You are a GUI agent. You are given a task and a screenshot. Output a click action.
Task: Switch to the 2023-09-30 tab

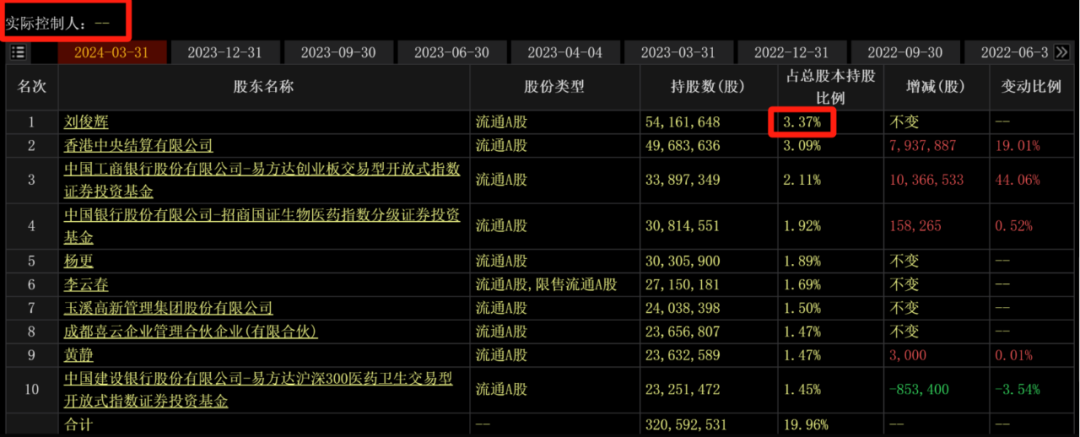338,52
